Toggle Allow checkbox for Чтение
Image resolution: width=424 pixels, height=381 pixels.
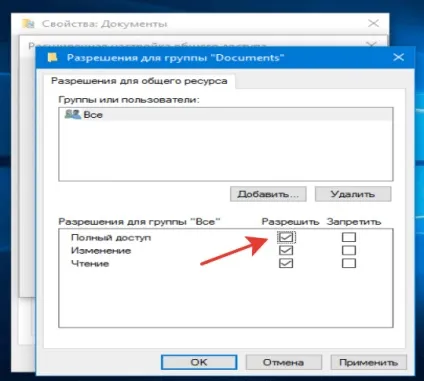coord(286,263)
